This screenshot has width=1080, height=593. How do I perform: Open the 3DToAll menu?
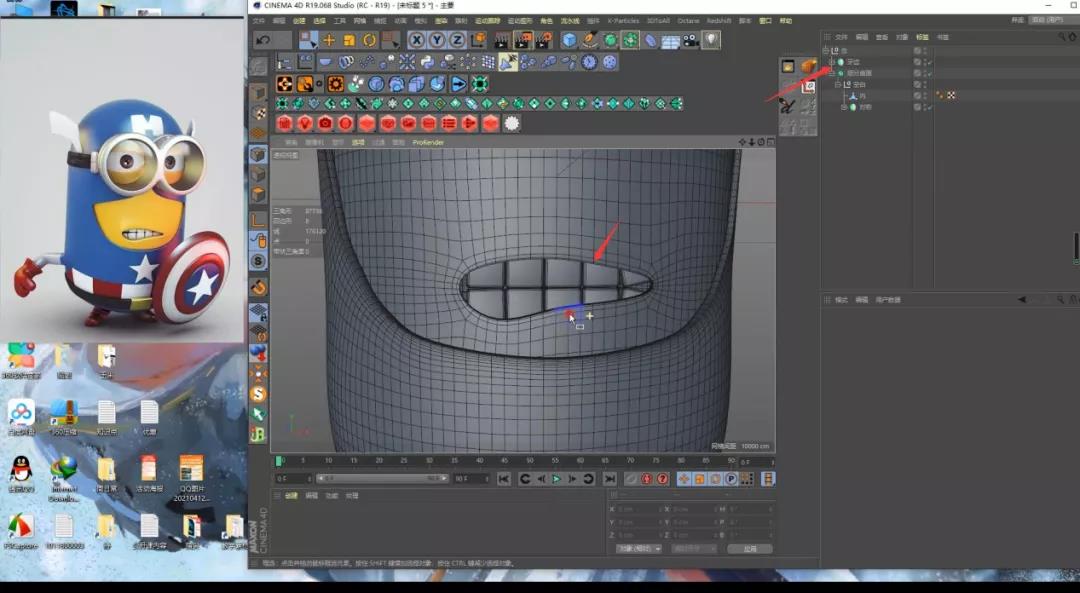point(658,21)
